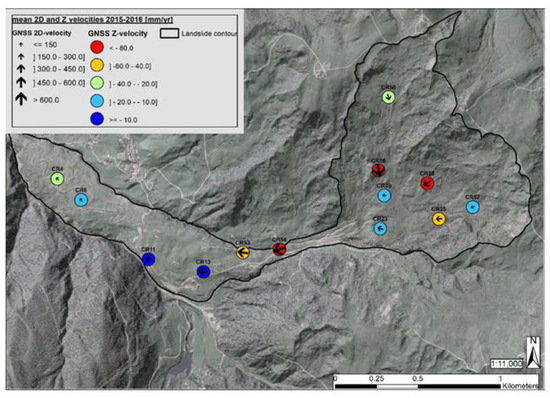The height and width of the screenshot is (398, 550).
Task: Select the yellow CR25 marker
Action: (x=438, y=219)
